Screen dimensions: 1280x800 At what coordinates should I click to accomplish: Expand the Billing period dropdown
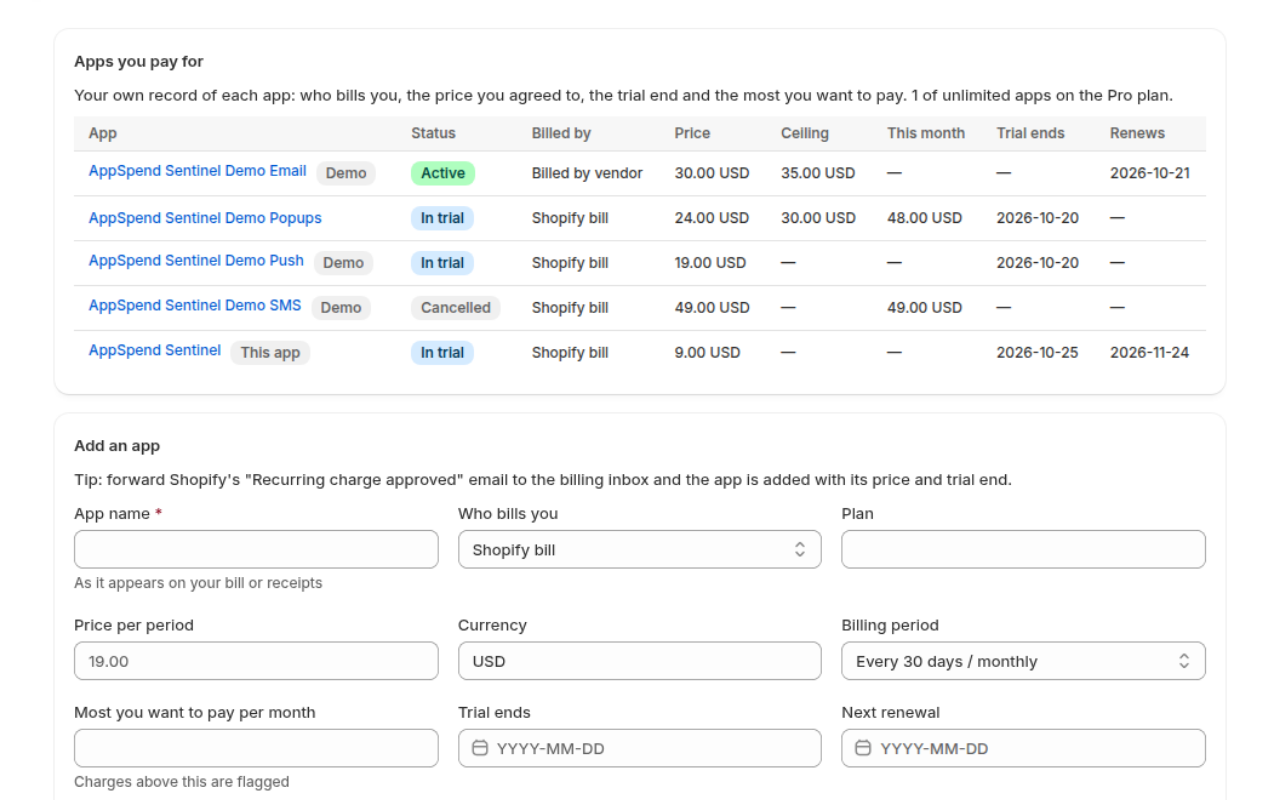pyautogui.click(x=1023, y=661)
